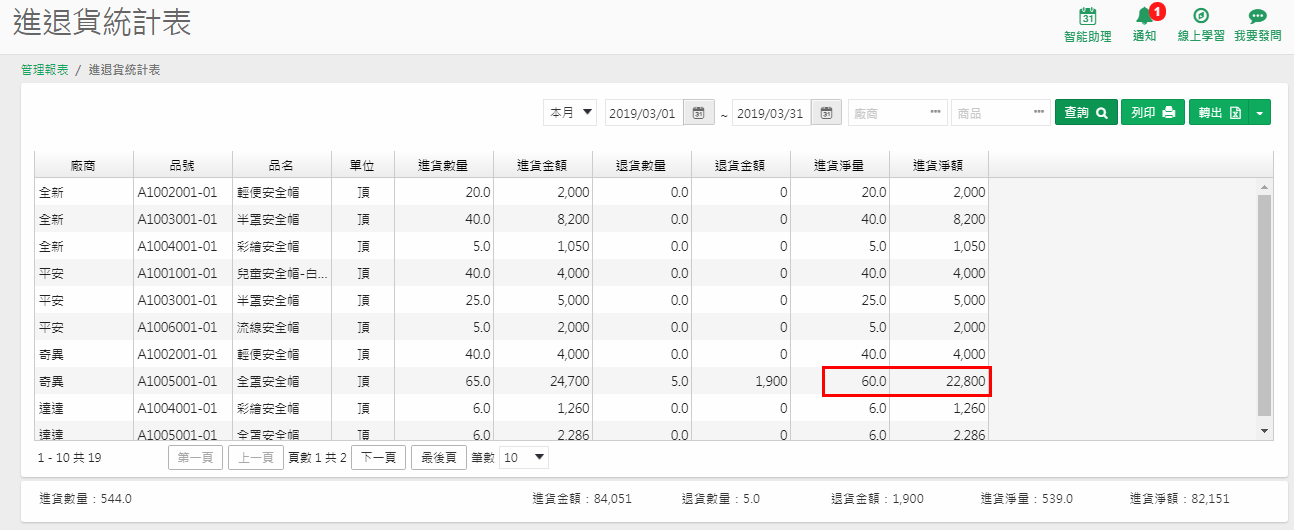This screenshot has width=1294, height=530.
Task: Sort by the 進貨淨量 column header
Action: point(839,165)
